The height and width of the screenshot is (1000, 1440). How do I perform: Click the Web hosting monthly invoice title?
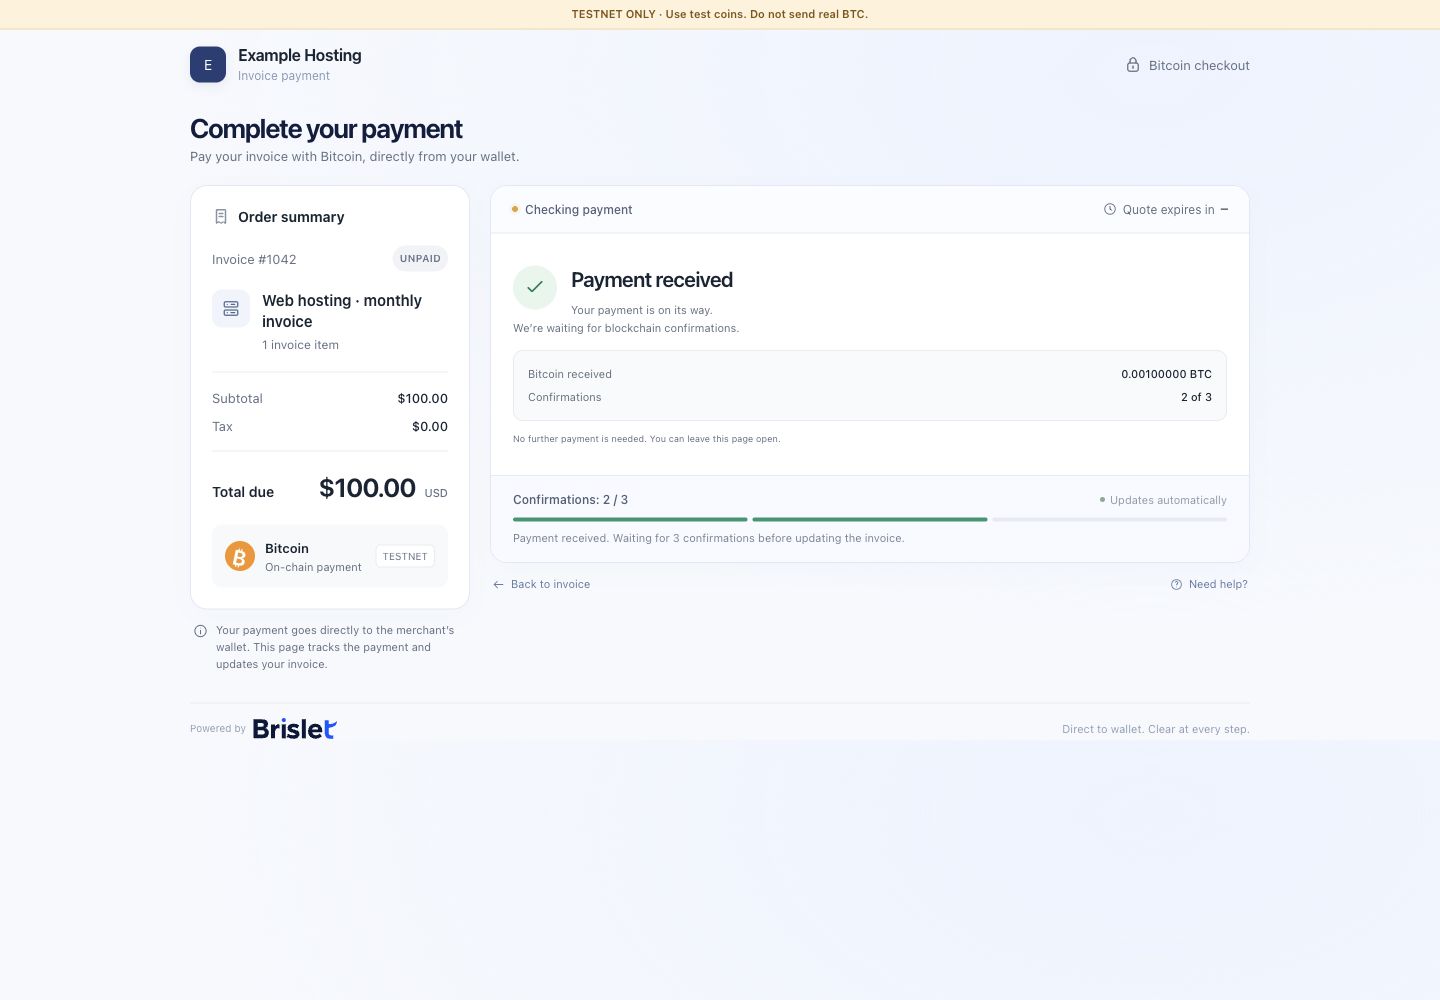click(342, 311)
